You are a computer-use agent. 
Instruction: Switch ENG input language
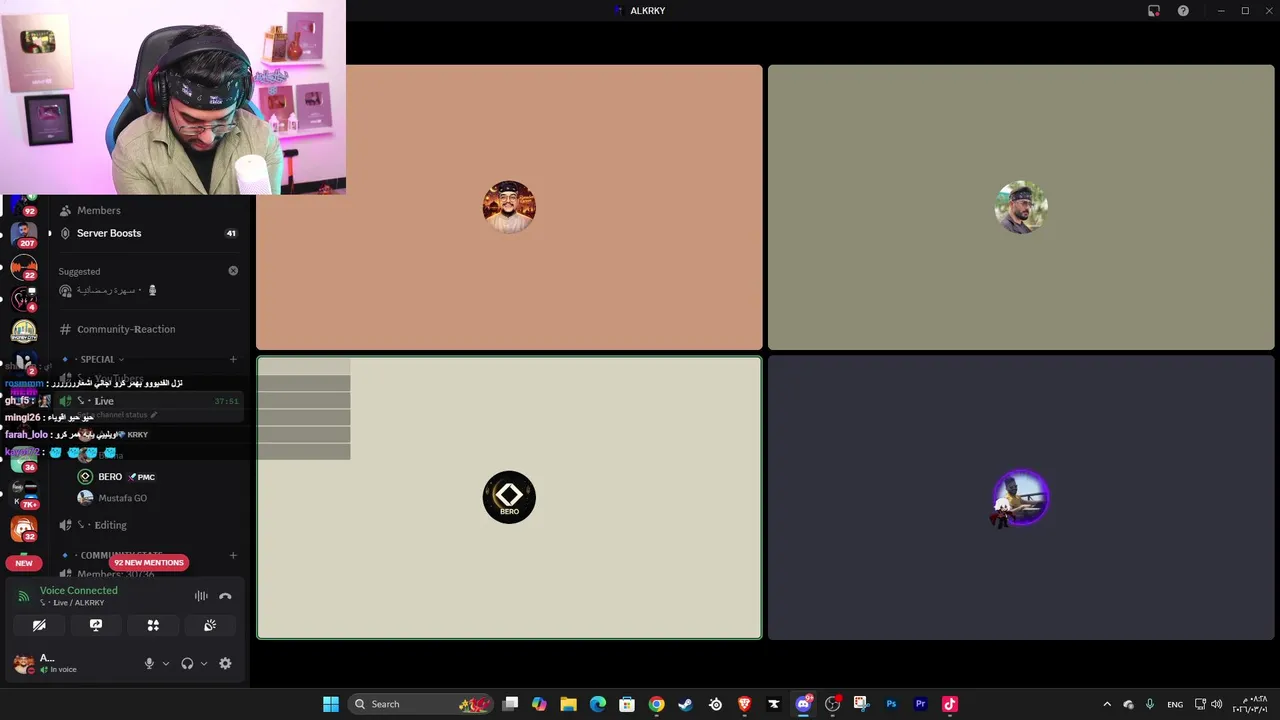1175,704
